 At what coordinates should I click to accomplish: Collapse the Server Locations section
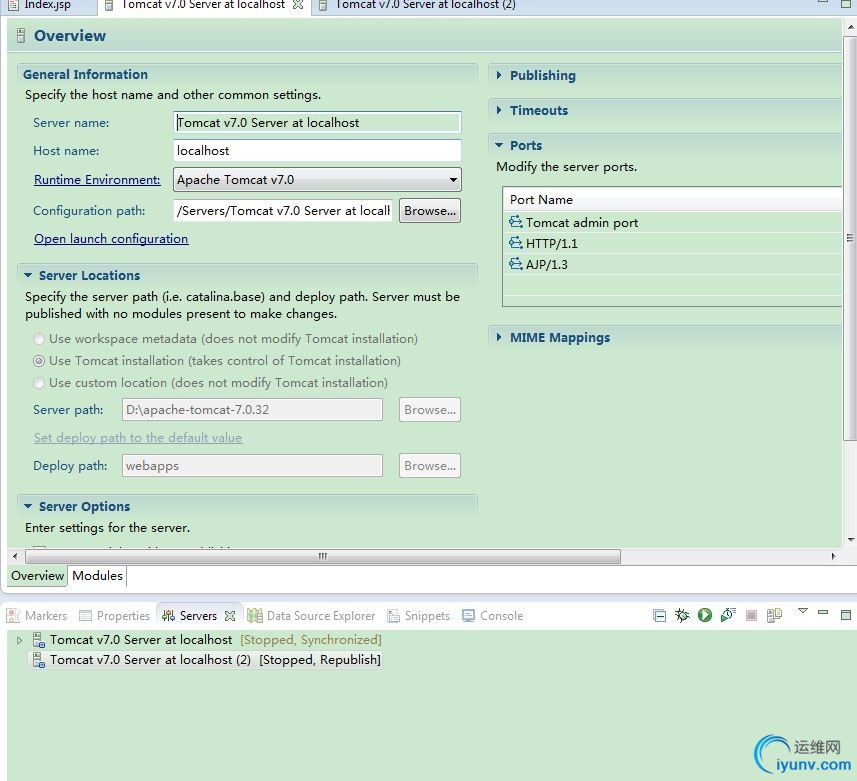coord(28,275)
